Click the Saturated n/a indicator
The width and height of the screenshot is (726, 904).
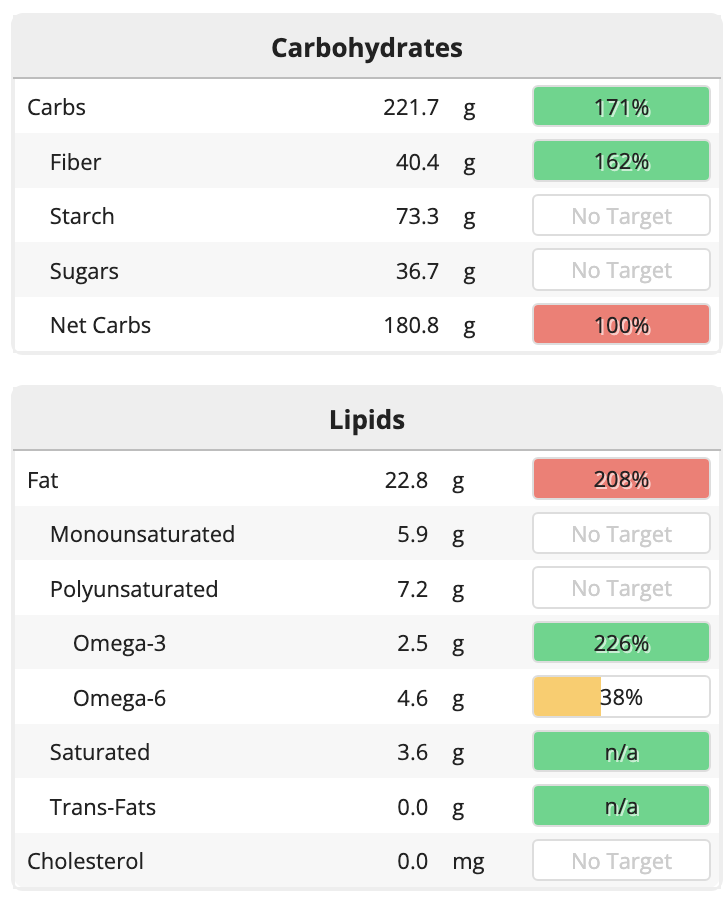pos(621,752)
